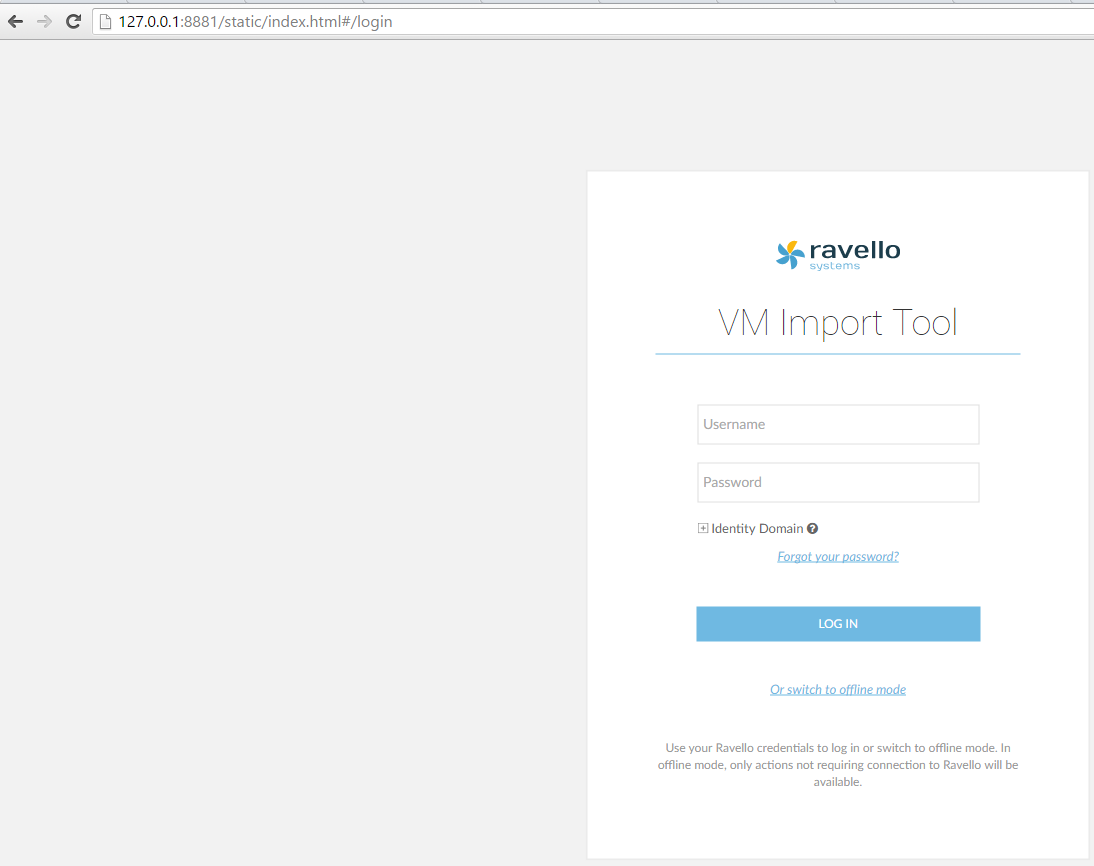Click the page info icon in the address bar

[x=105, y=21]
